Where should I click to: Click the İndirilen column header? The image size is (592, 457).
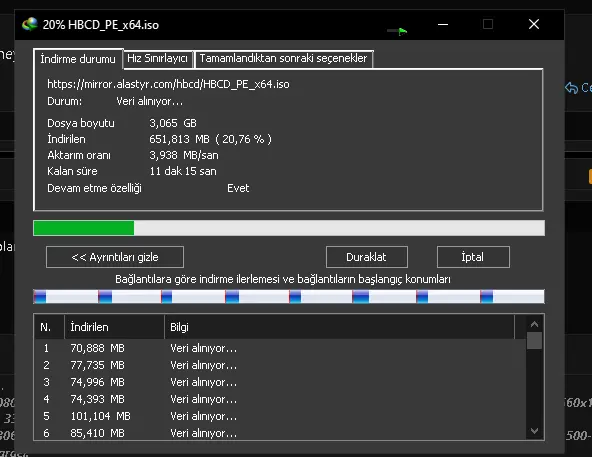coord(114,327)
